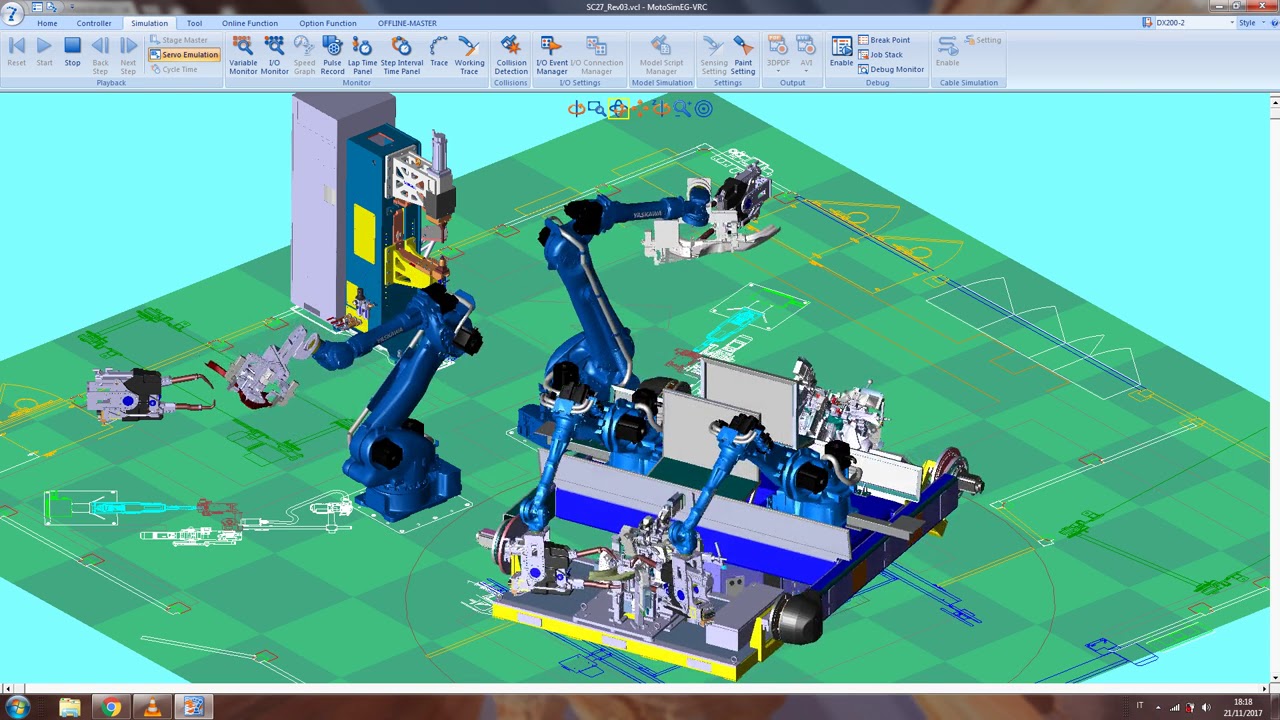
Task: Stop the running simulation
Action: coord(72,51)
